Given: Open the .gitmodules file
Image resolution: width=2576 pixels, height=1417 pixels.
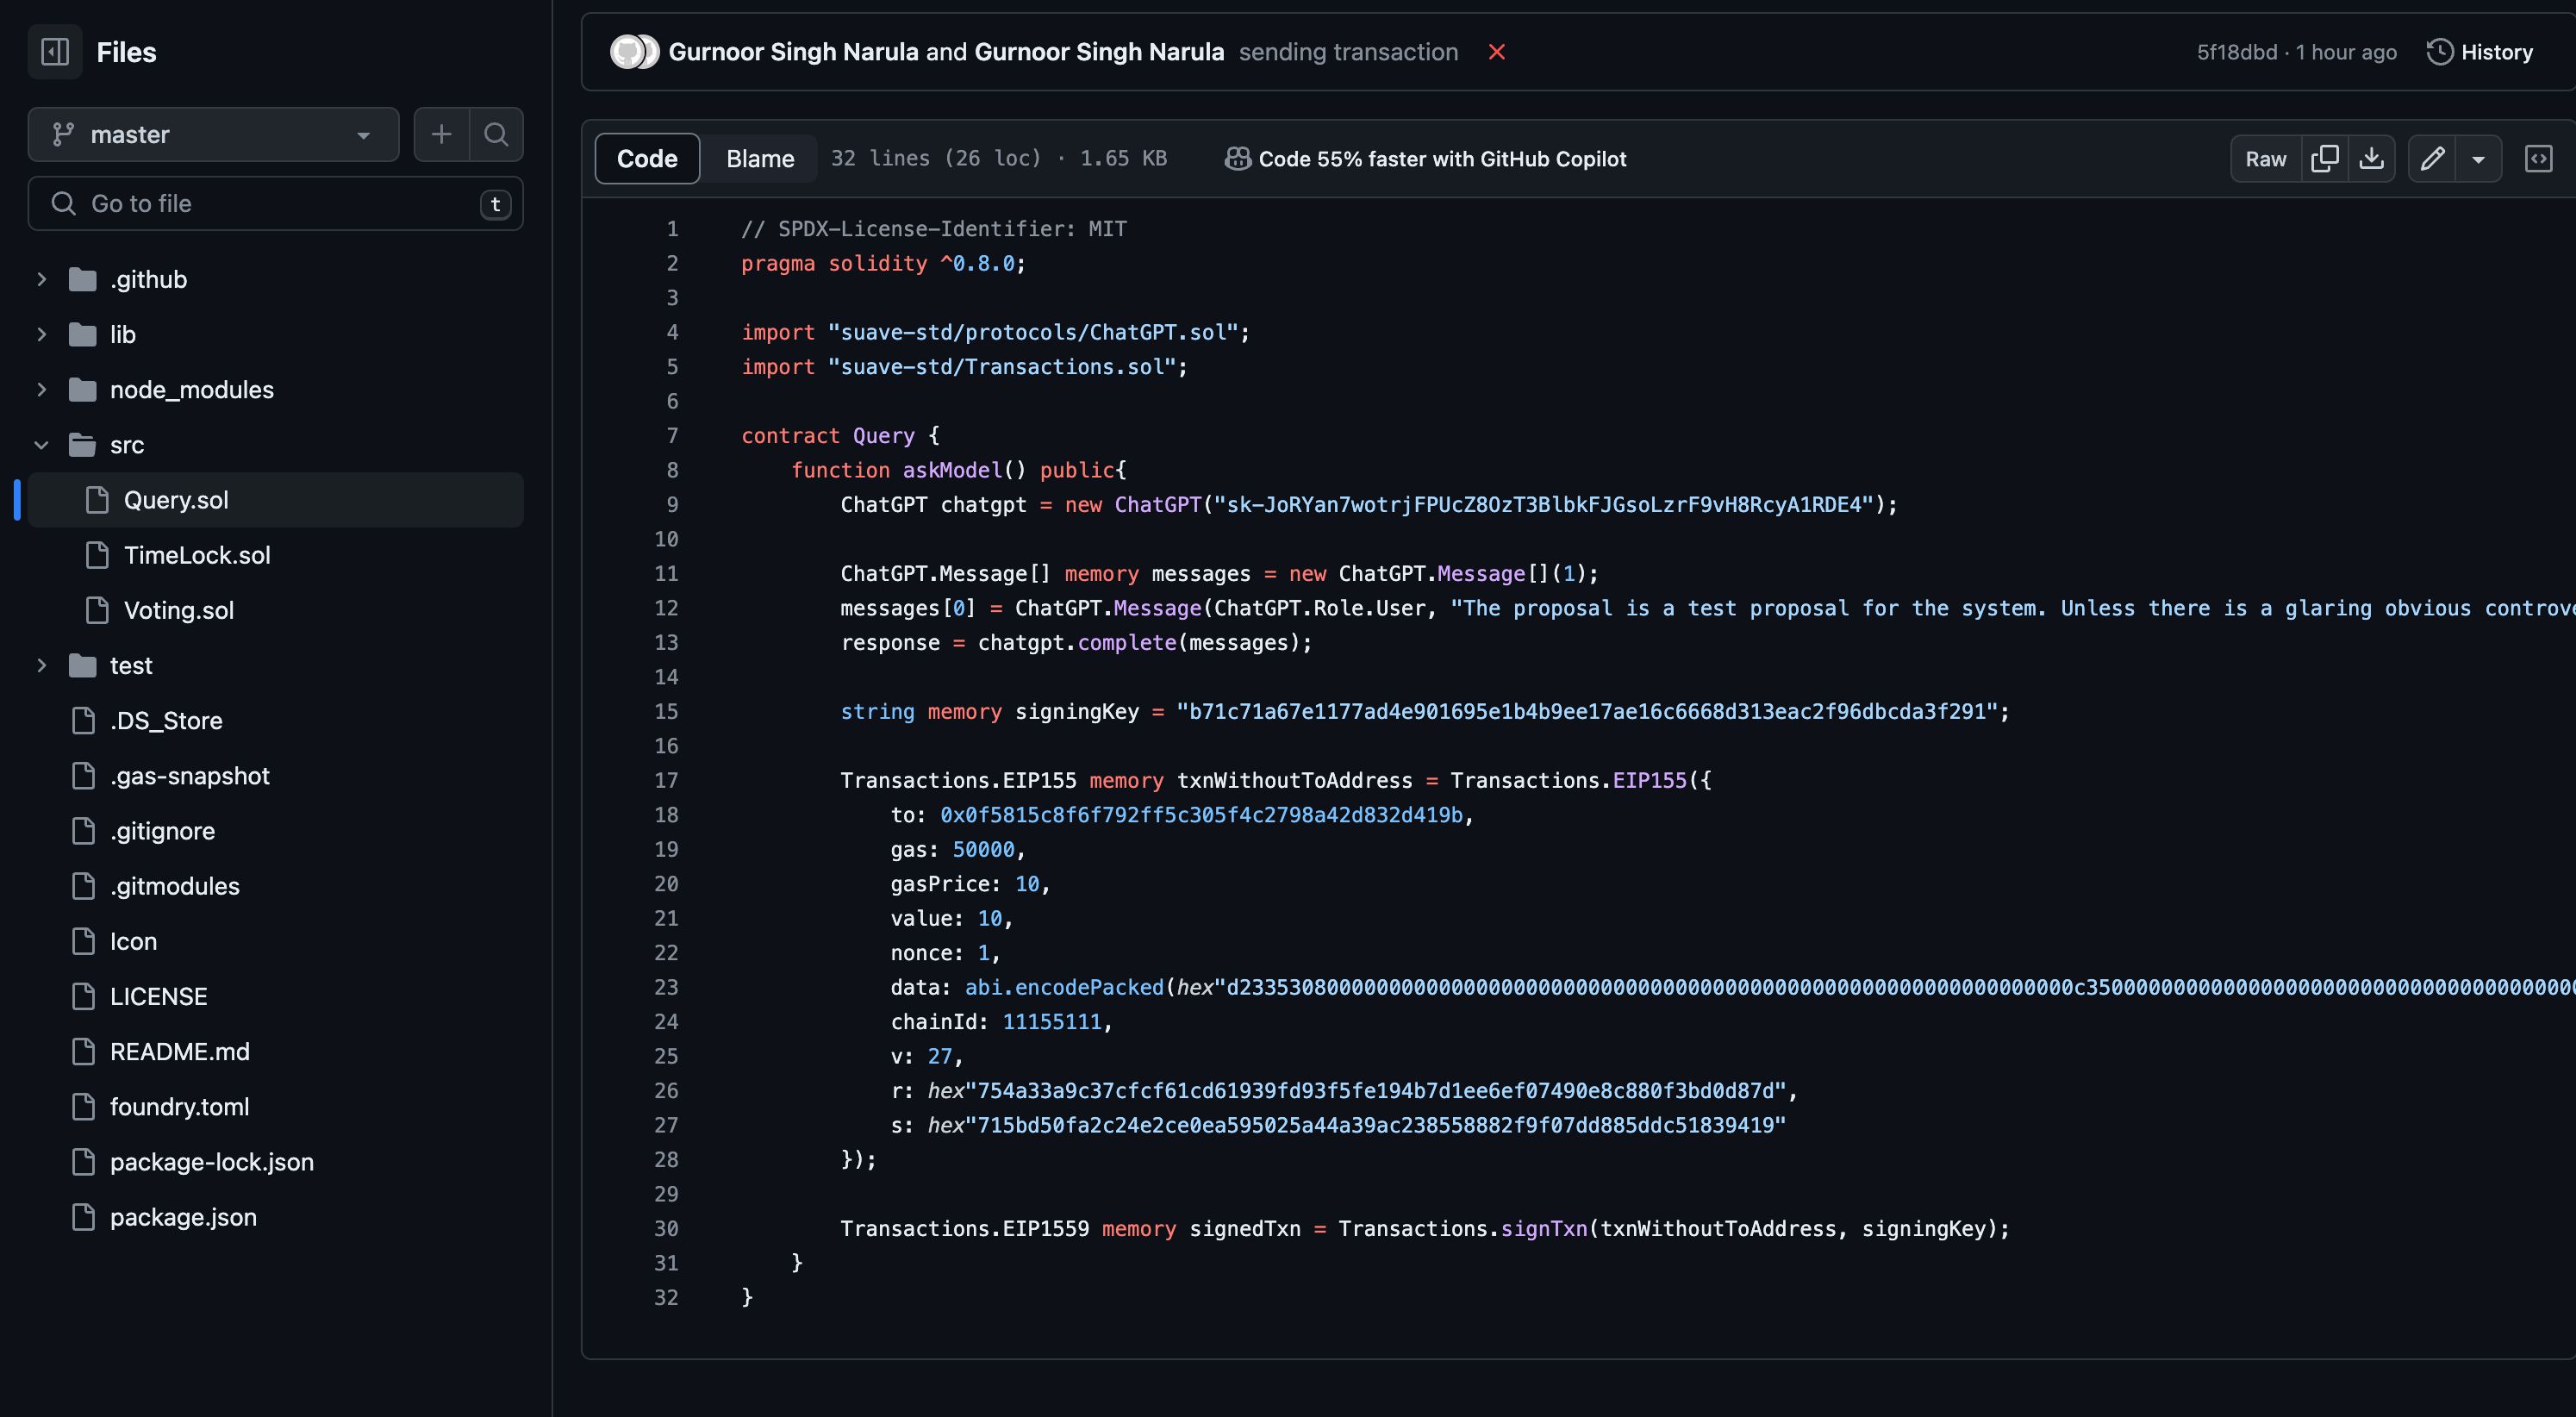Looking at the screenshot, I should [x=175, y=886].
